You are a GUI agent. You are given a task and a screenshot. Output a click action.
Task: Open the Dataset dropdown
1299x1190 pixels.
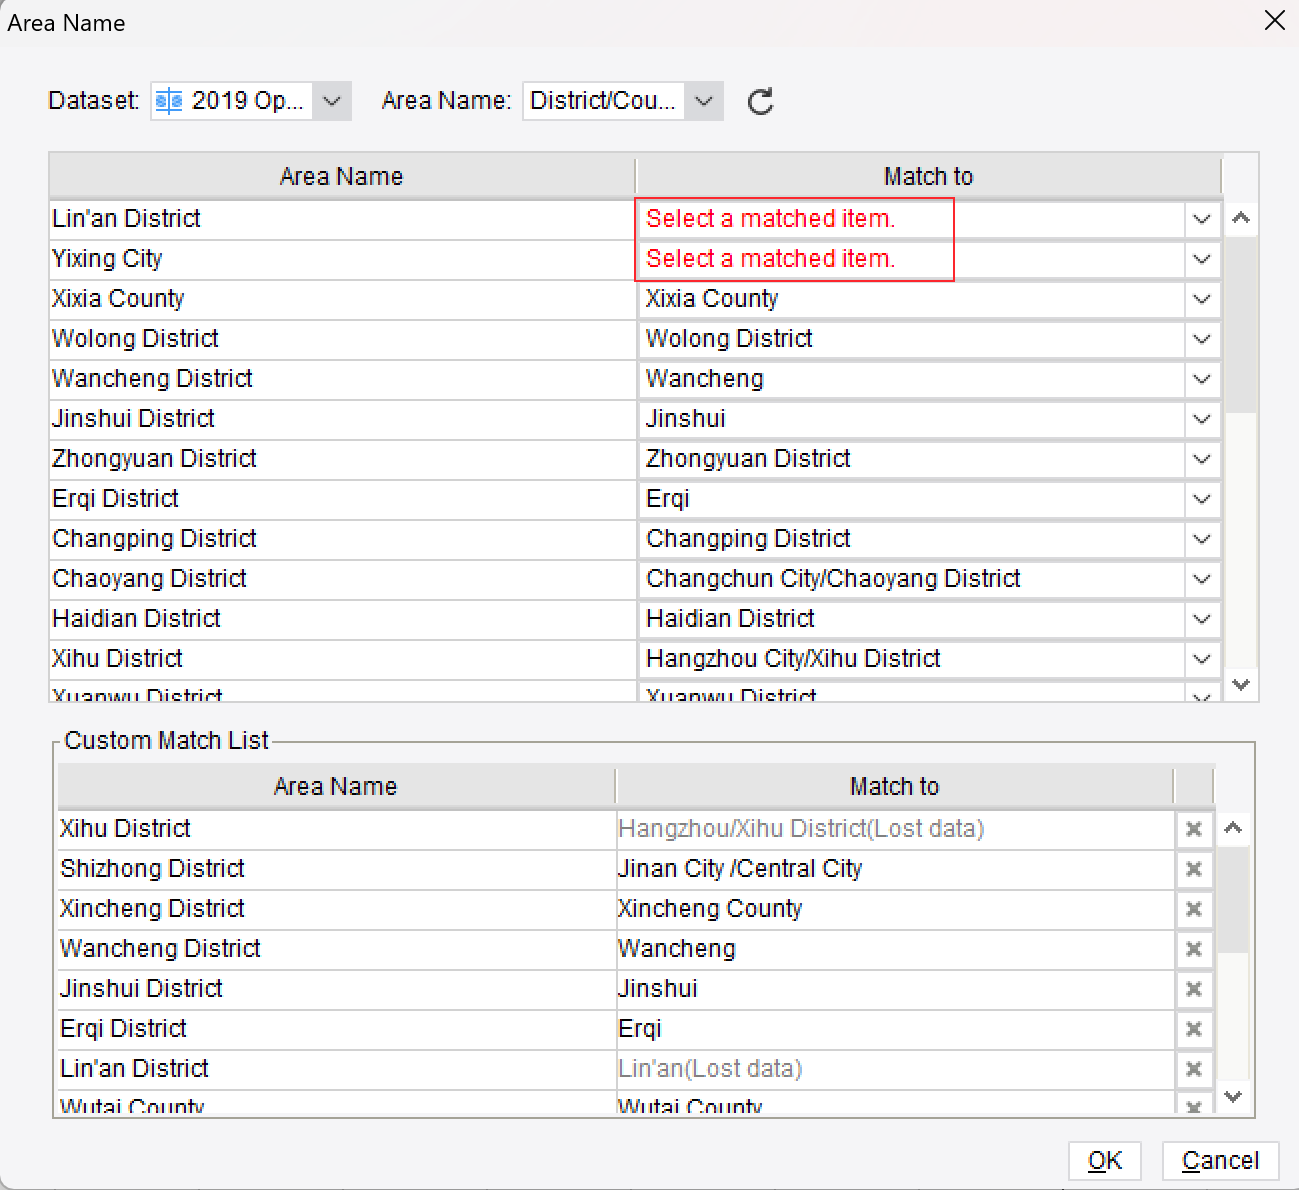(x=332, y=101)
